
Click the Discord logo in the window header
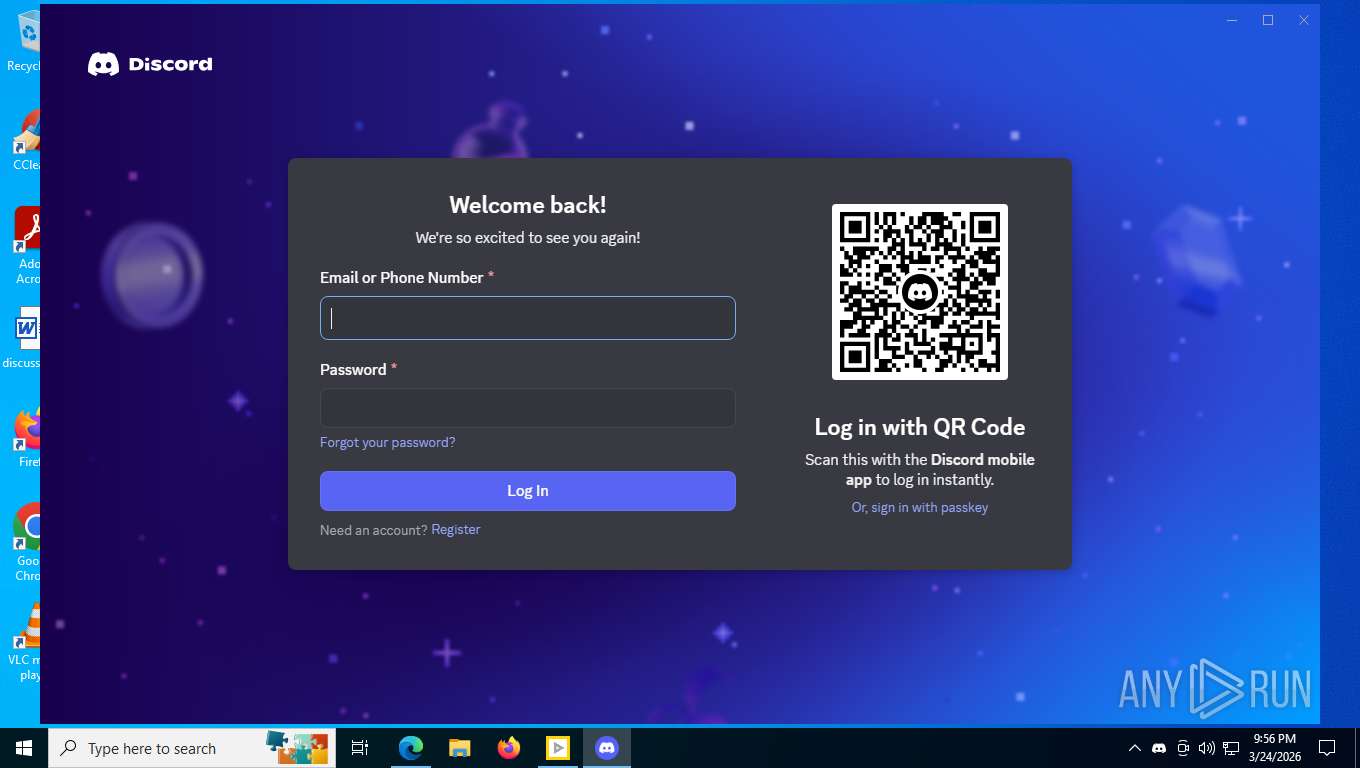[x=150, y=64]
